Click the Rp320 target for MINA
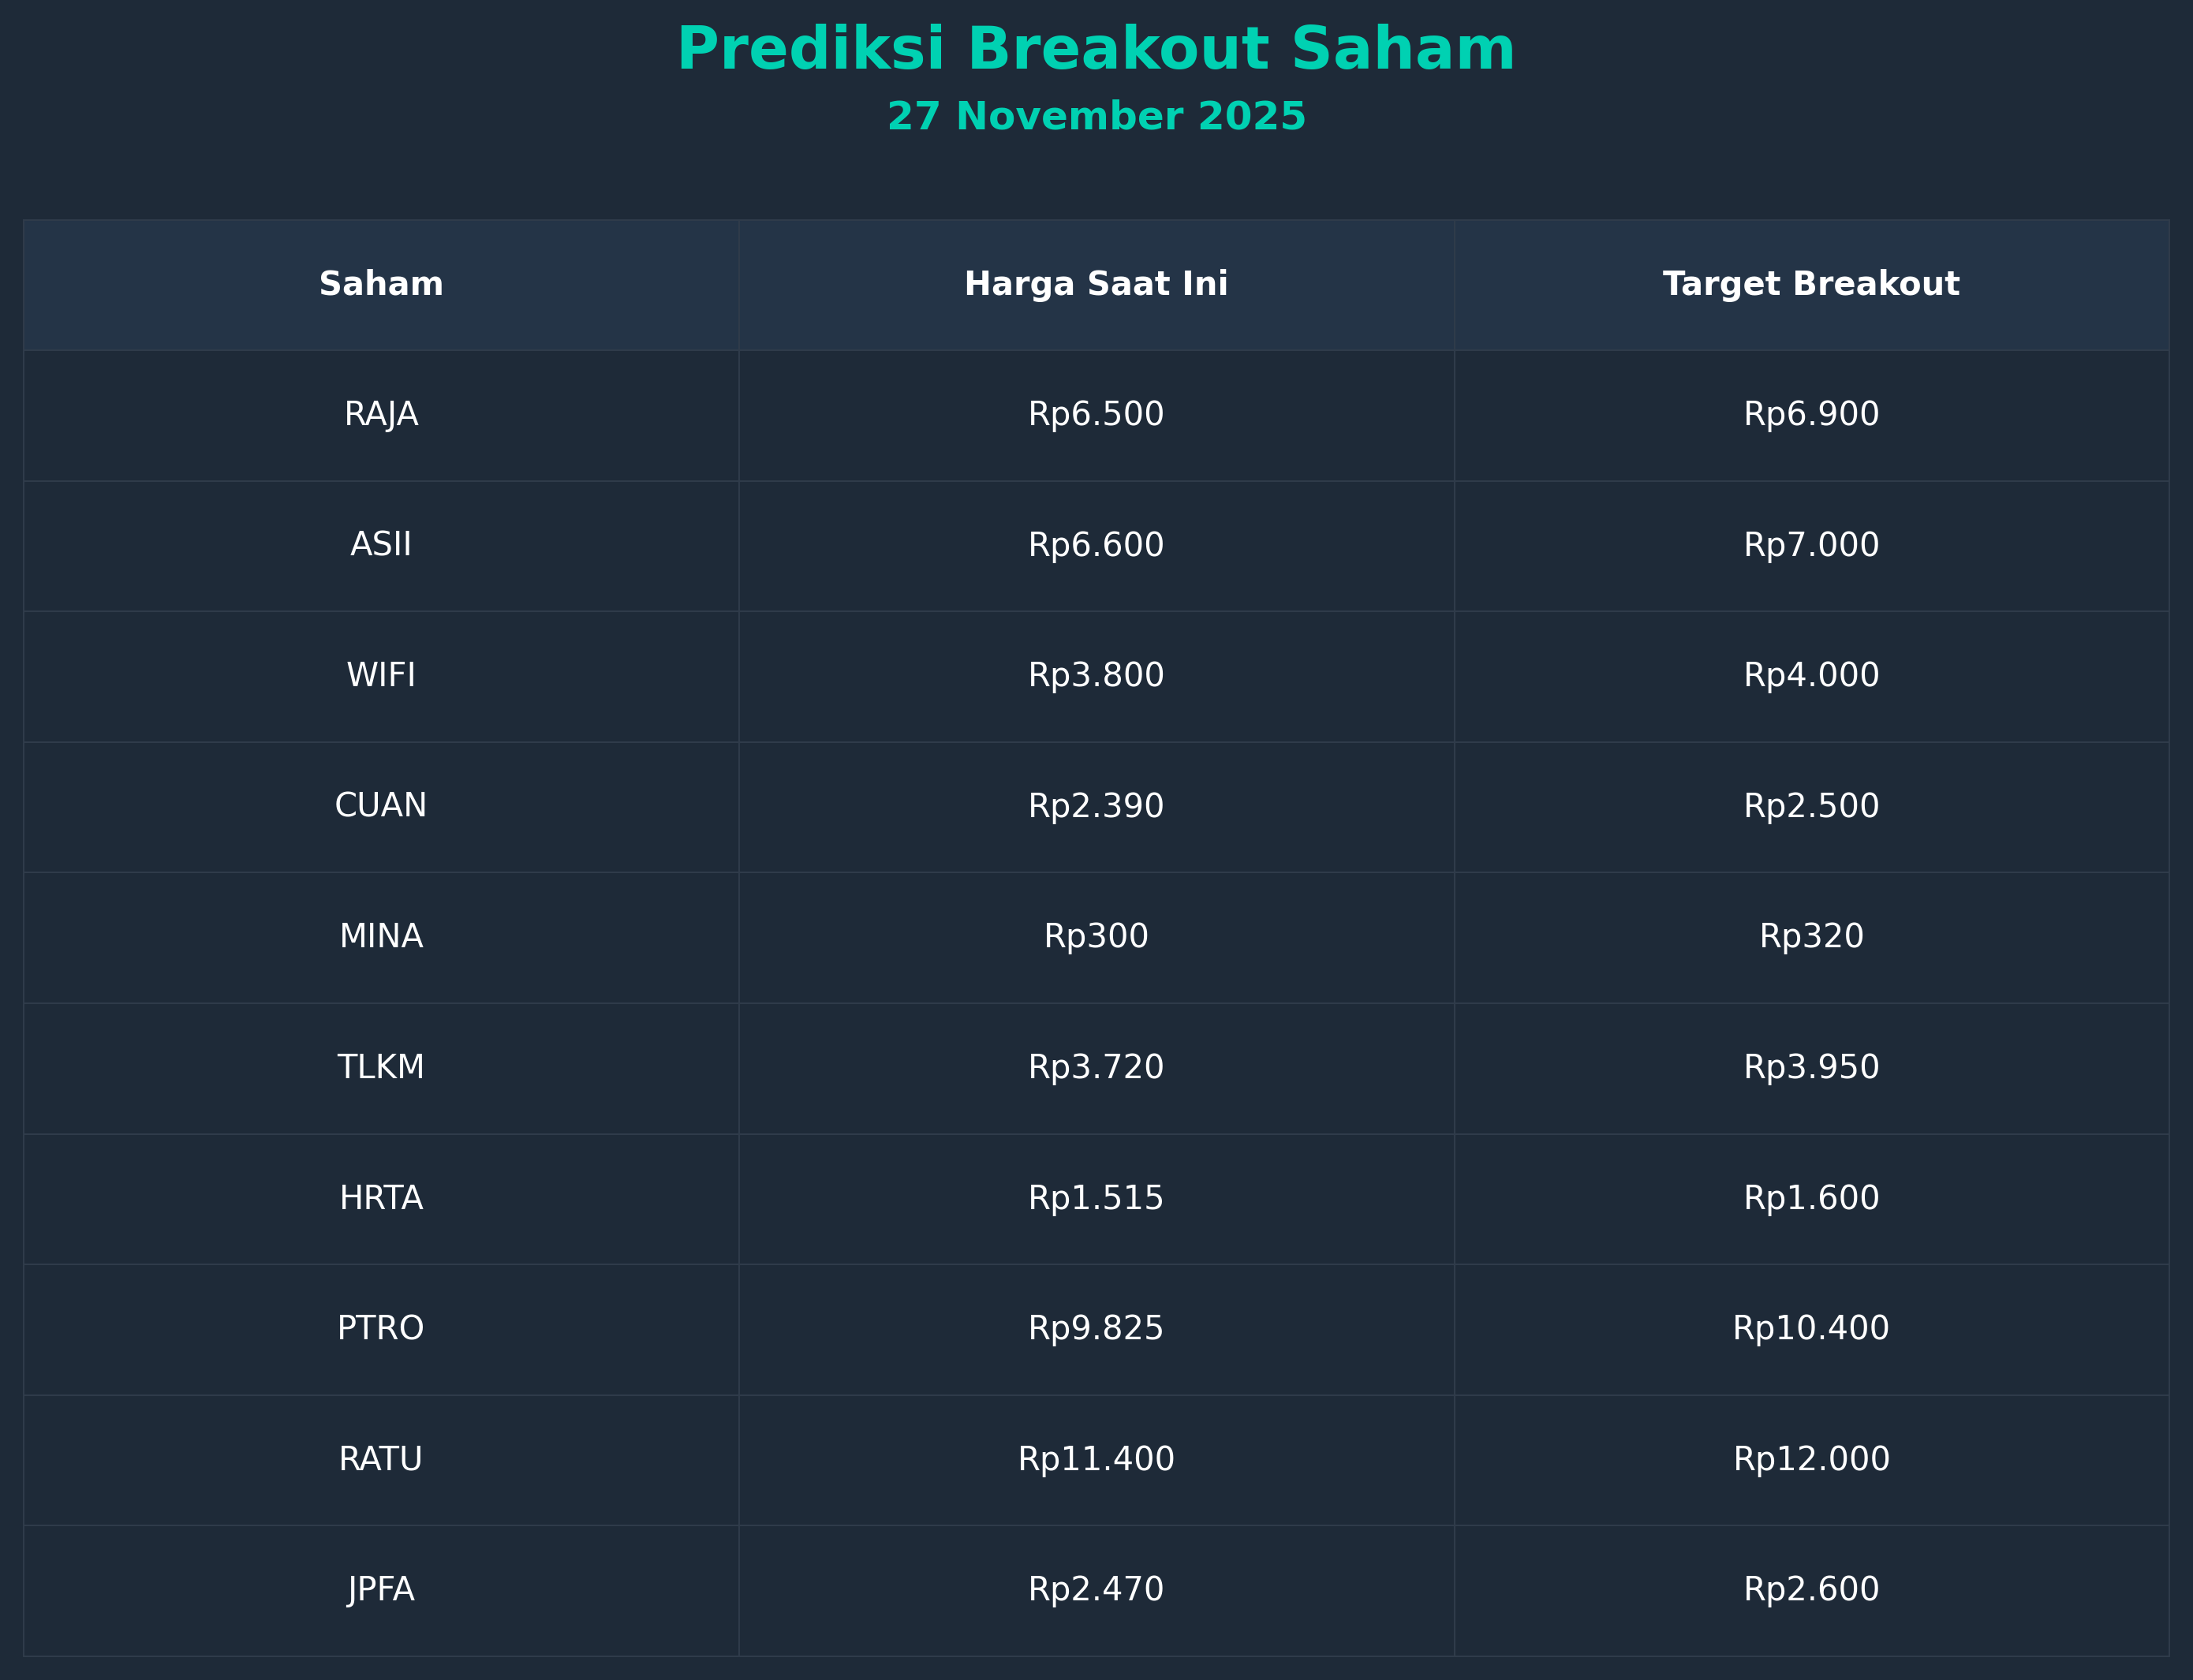The height and width of the screenshot is (1680, 2193). click(x=1811, y=937)
